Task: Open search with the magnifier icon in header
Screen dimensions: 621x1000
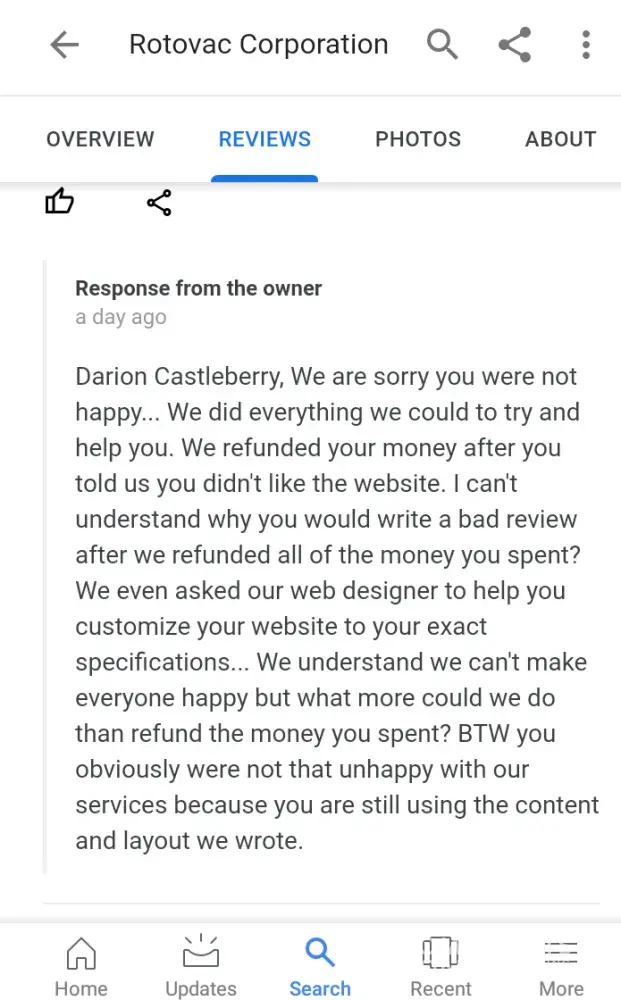Action: pos(442,45)
